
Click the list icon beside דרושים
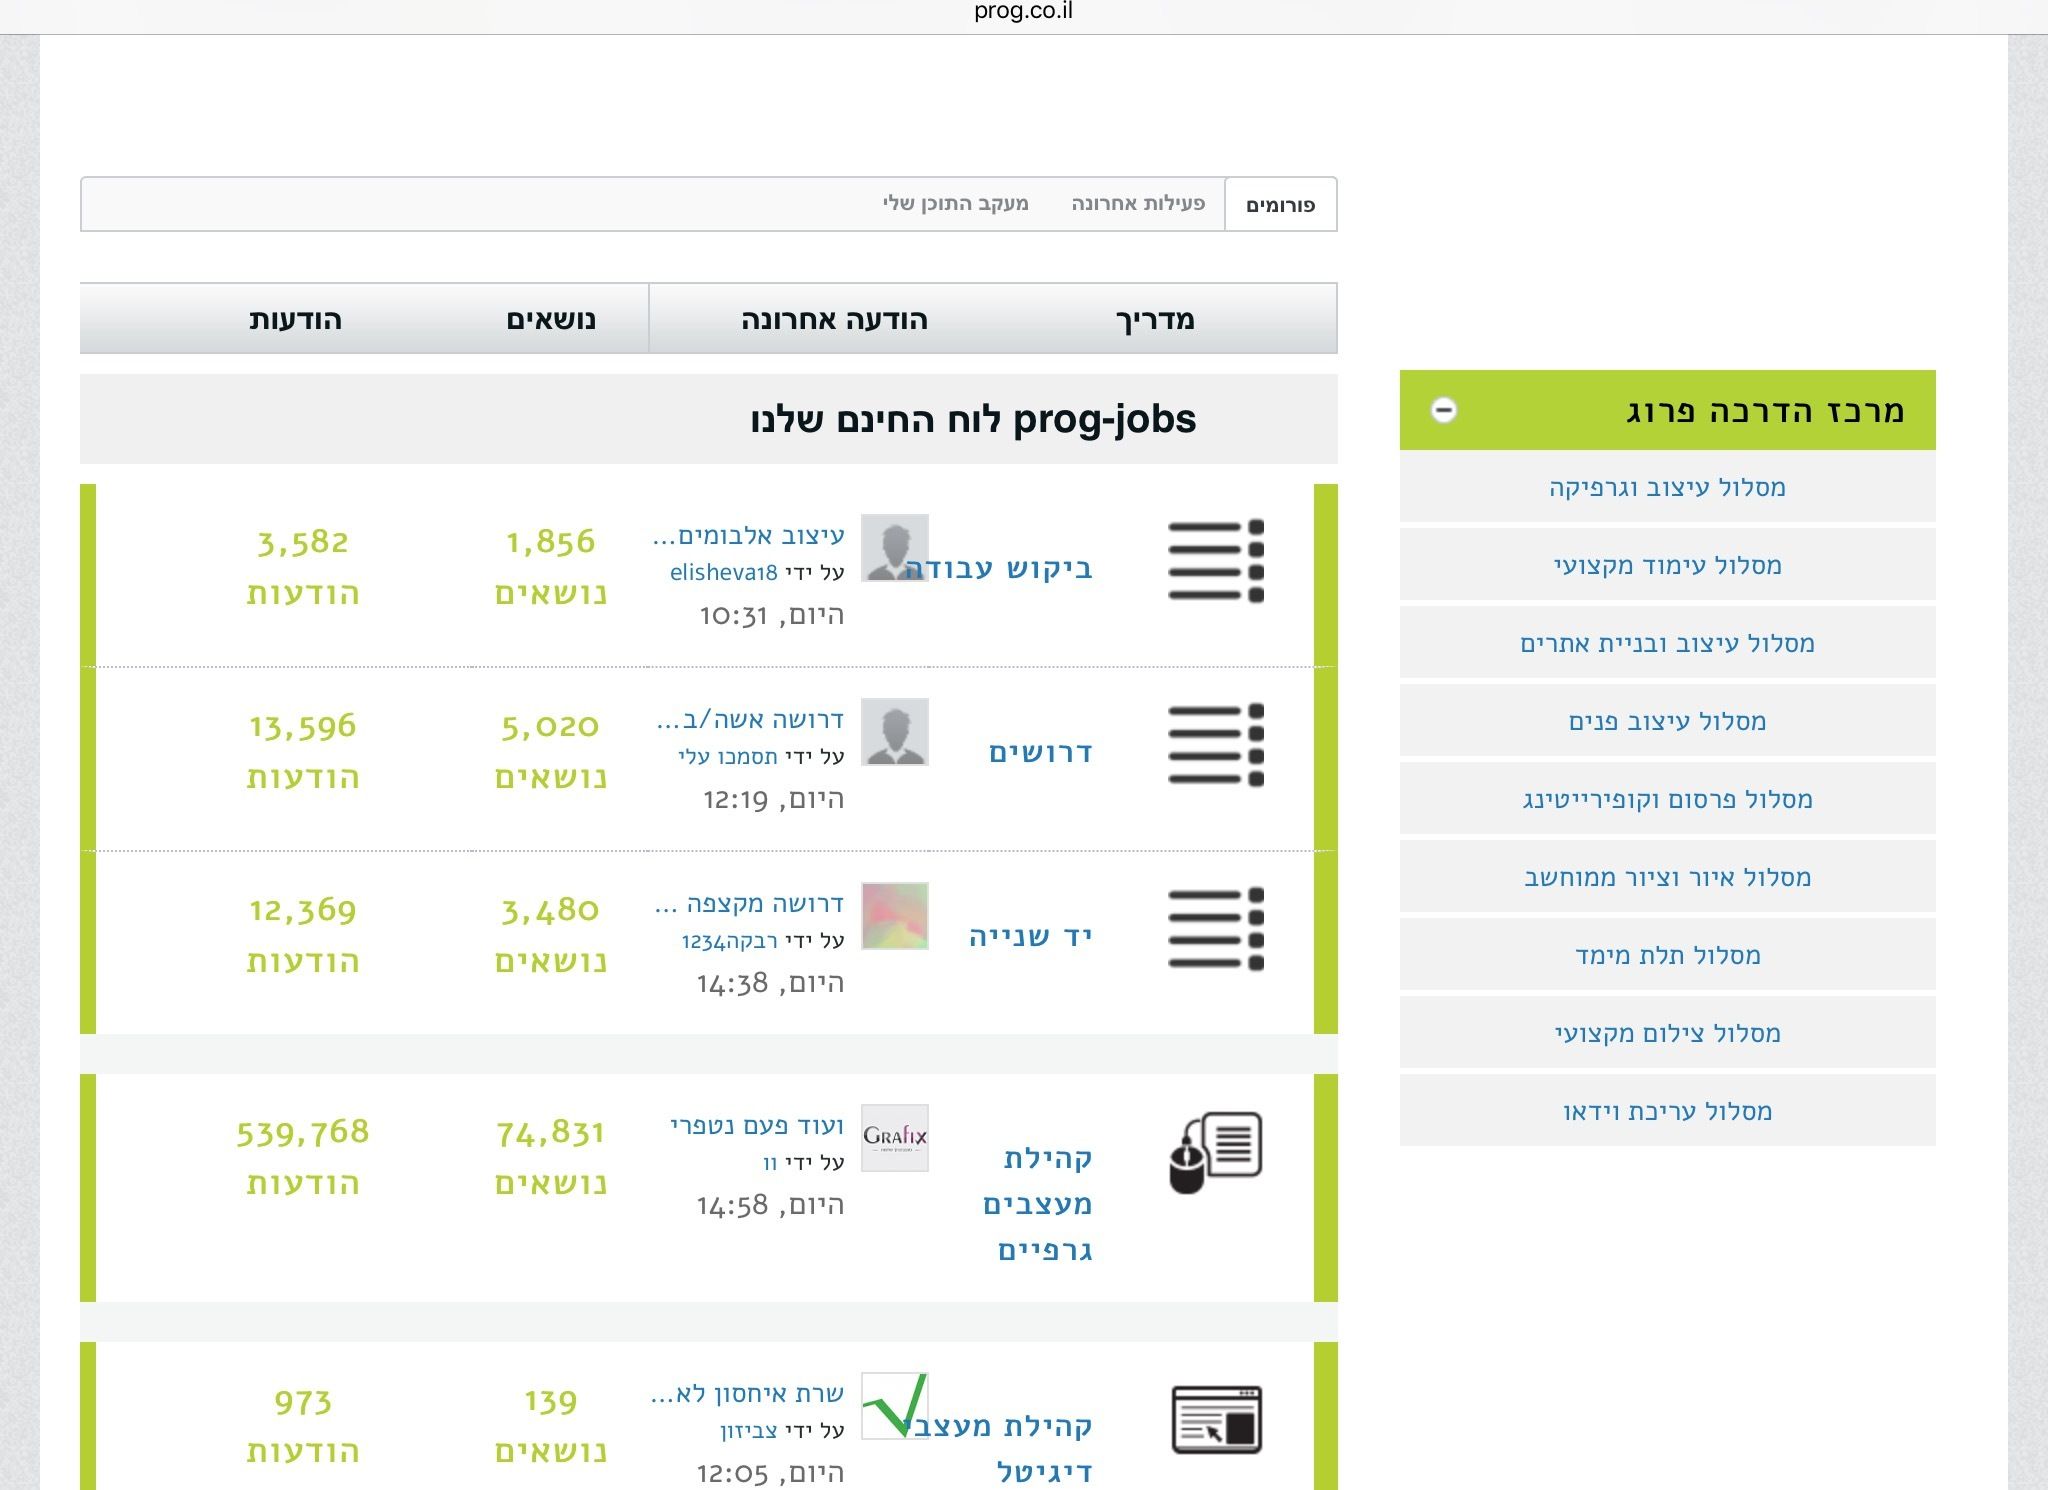coord(1215,745)
